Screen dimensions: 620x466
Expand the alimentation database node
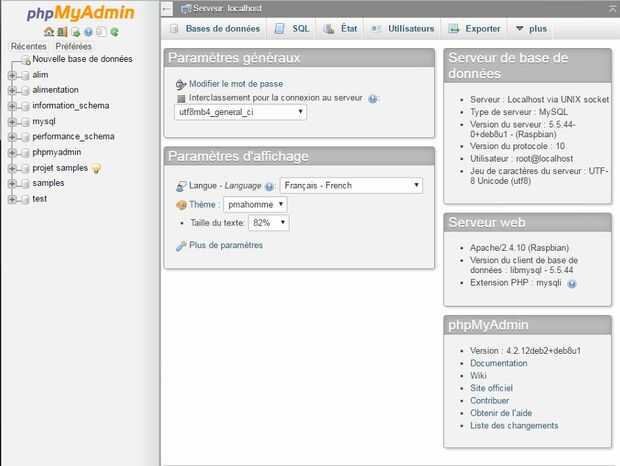12,91
